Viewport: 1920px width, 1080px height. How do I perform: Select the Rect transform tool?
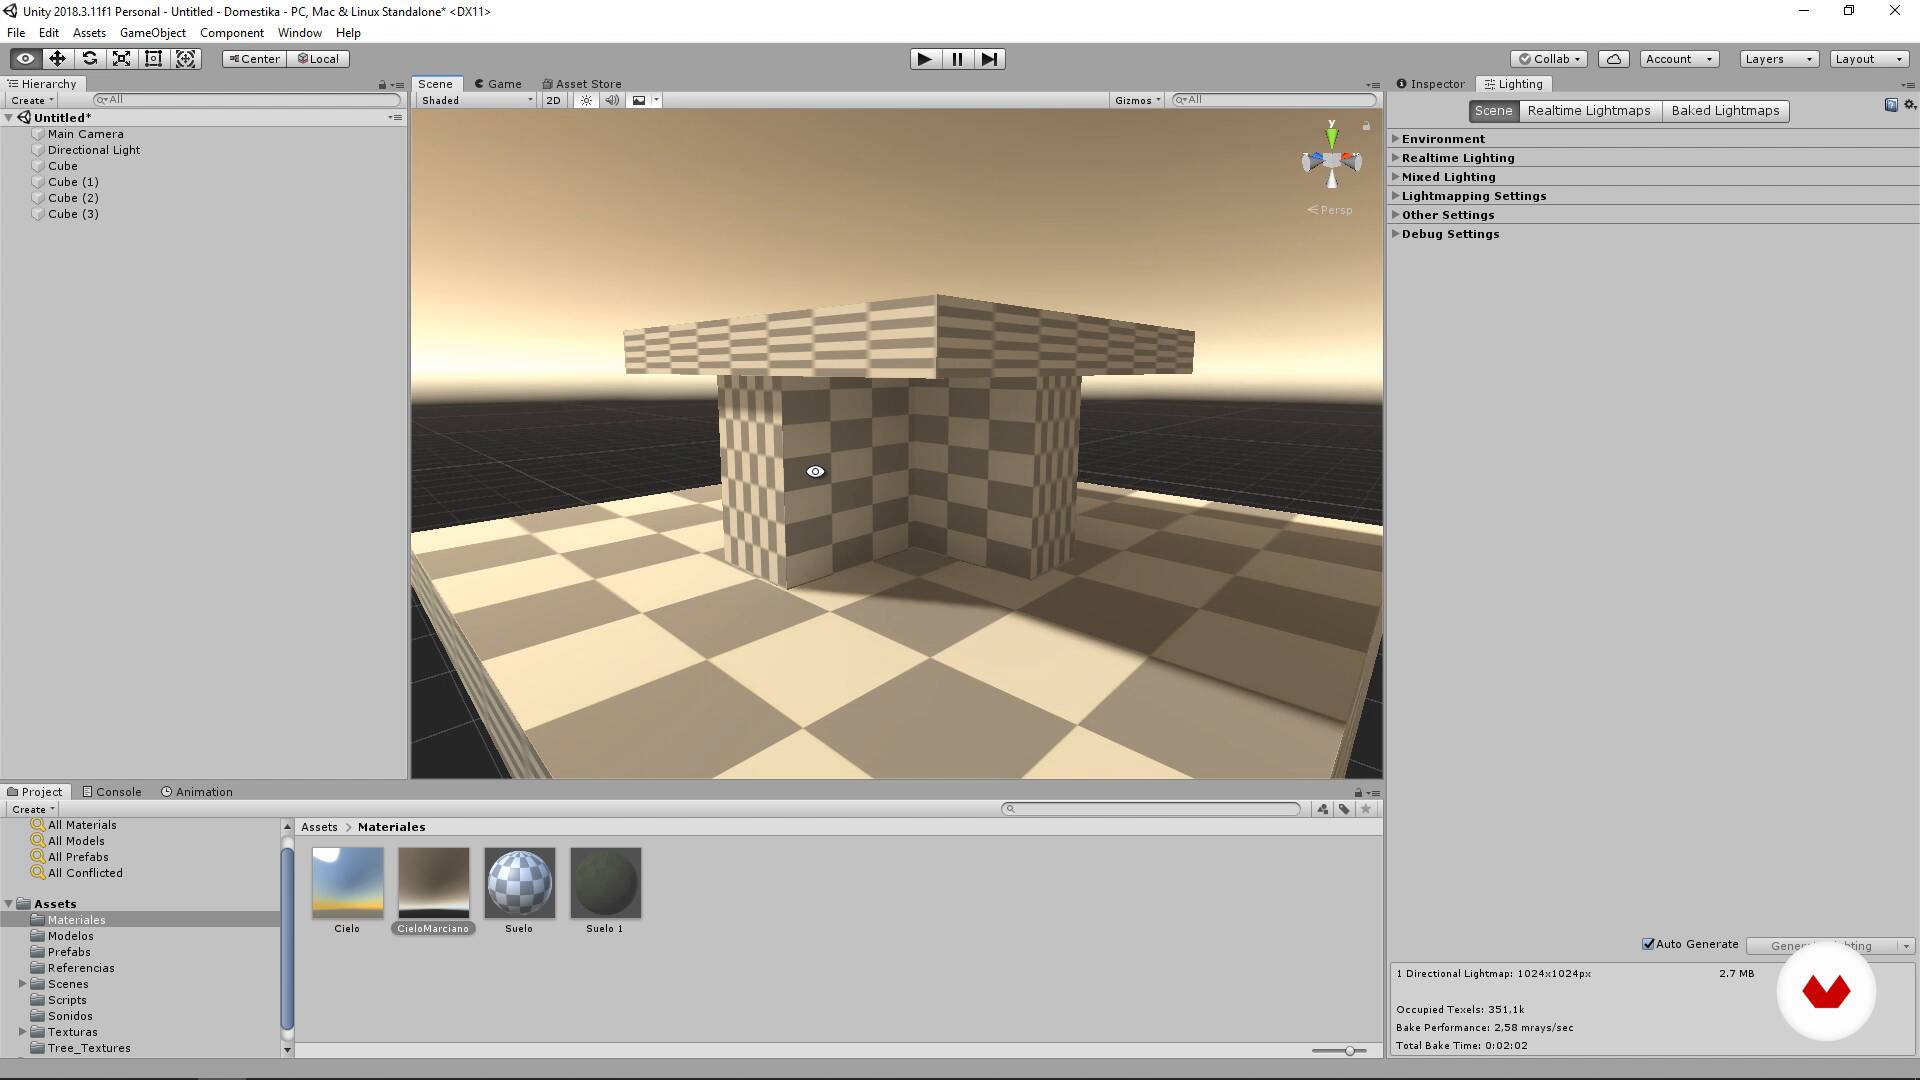click(x=153, y=59)
